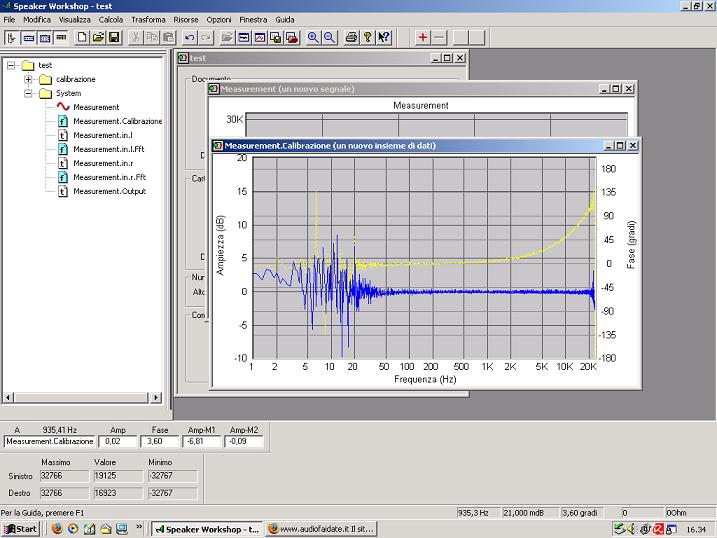
Task: Open the Modifica menu
Action: tap(37, 20)
